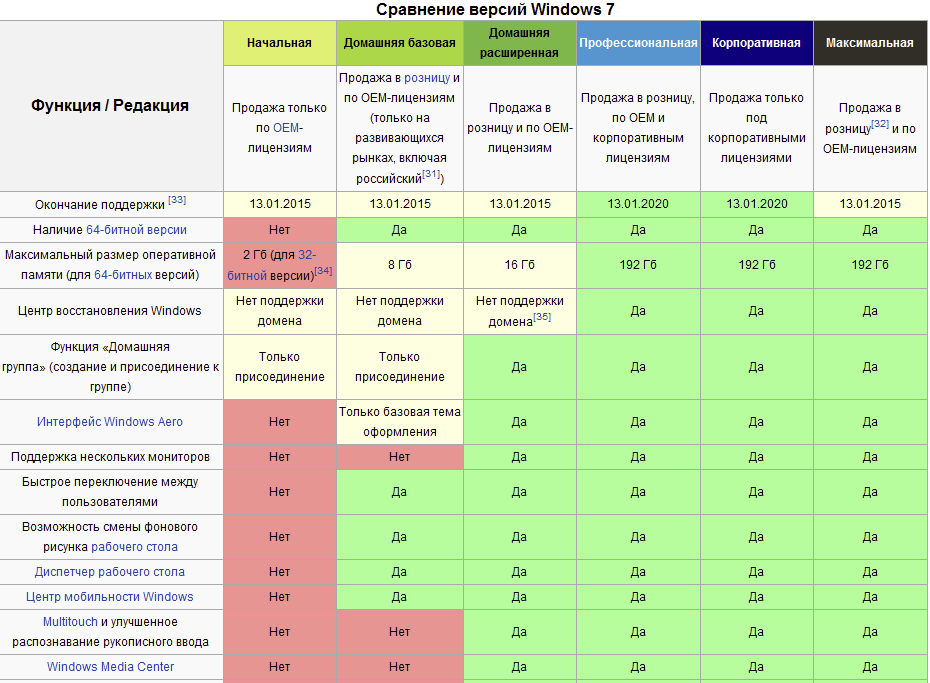The width and height of the screenshot is (930, 683).
Task: Click the «Профессиональная» column header
Action: [x=638, y=43]
